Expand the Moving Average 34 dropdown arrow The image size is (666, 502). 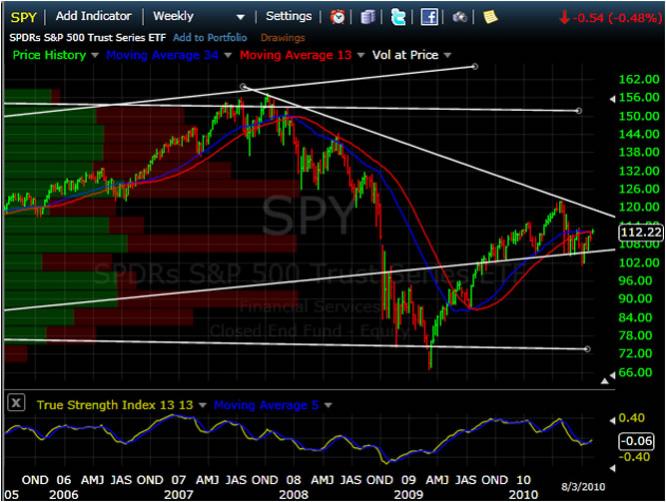(228, 55)
